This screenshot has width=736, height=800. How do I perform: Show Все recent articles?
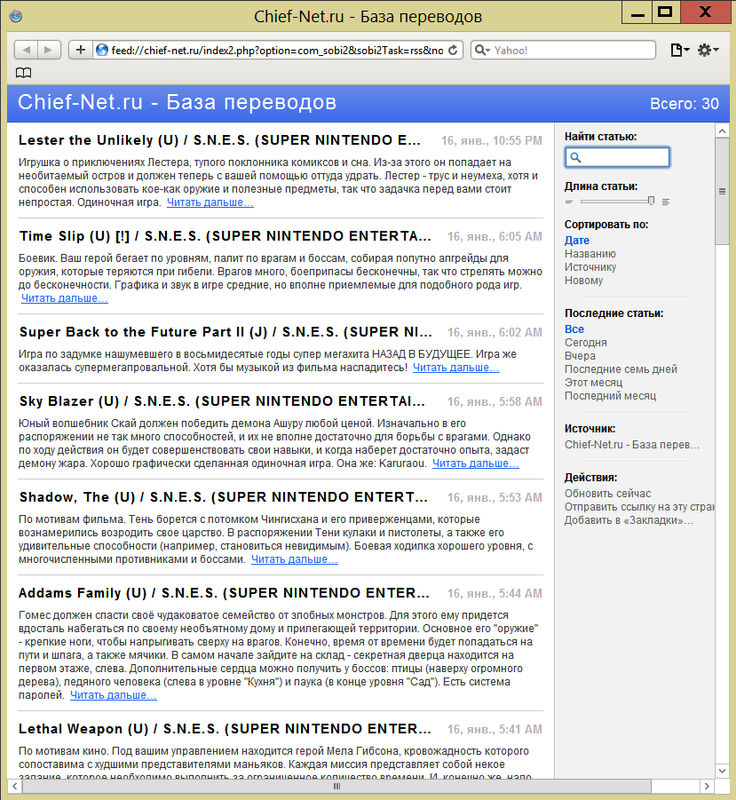(x=574, y=329)
